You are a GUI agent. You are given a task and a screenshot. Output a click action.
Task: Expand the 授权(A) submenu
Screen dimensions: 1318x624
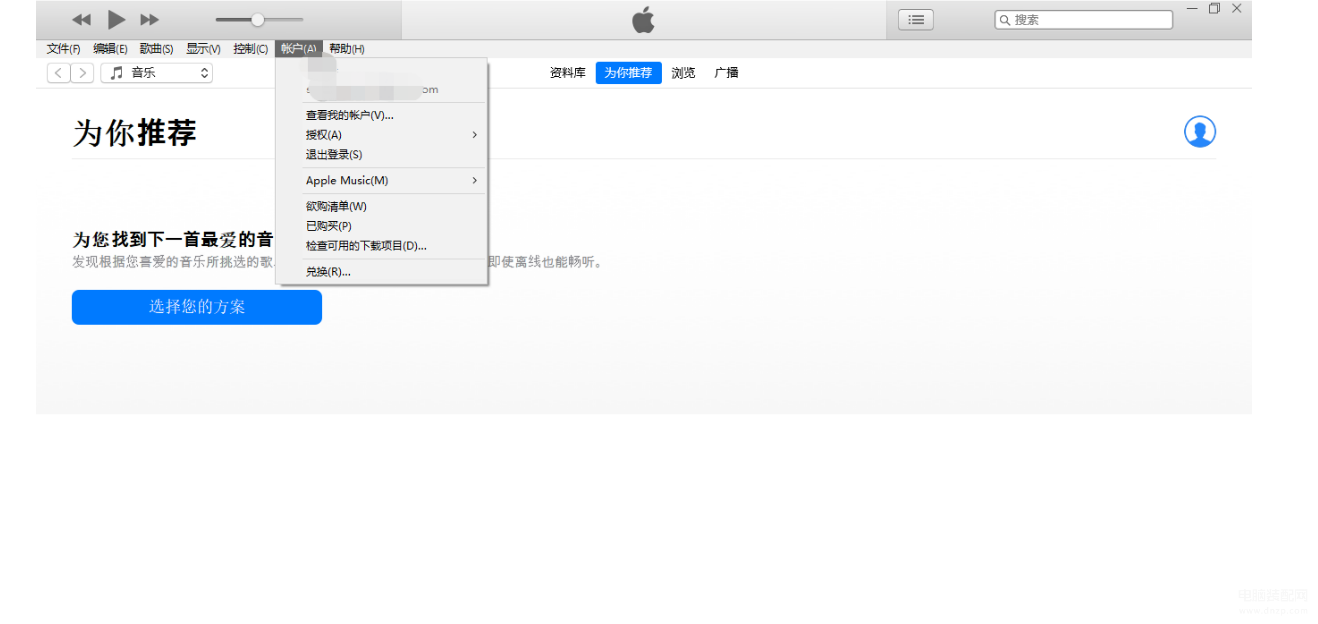pyautogui.click(x=381, y=135)
